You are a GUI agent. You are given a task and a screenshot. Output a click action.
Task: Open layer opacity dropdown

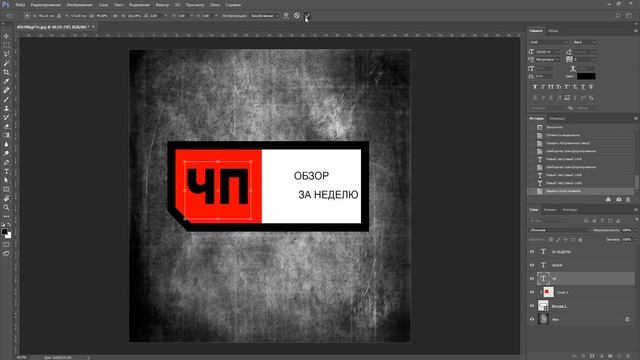635,230
